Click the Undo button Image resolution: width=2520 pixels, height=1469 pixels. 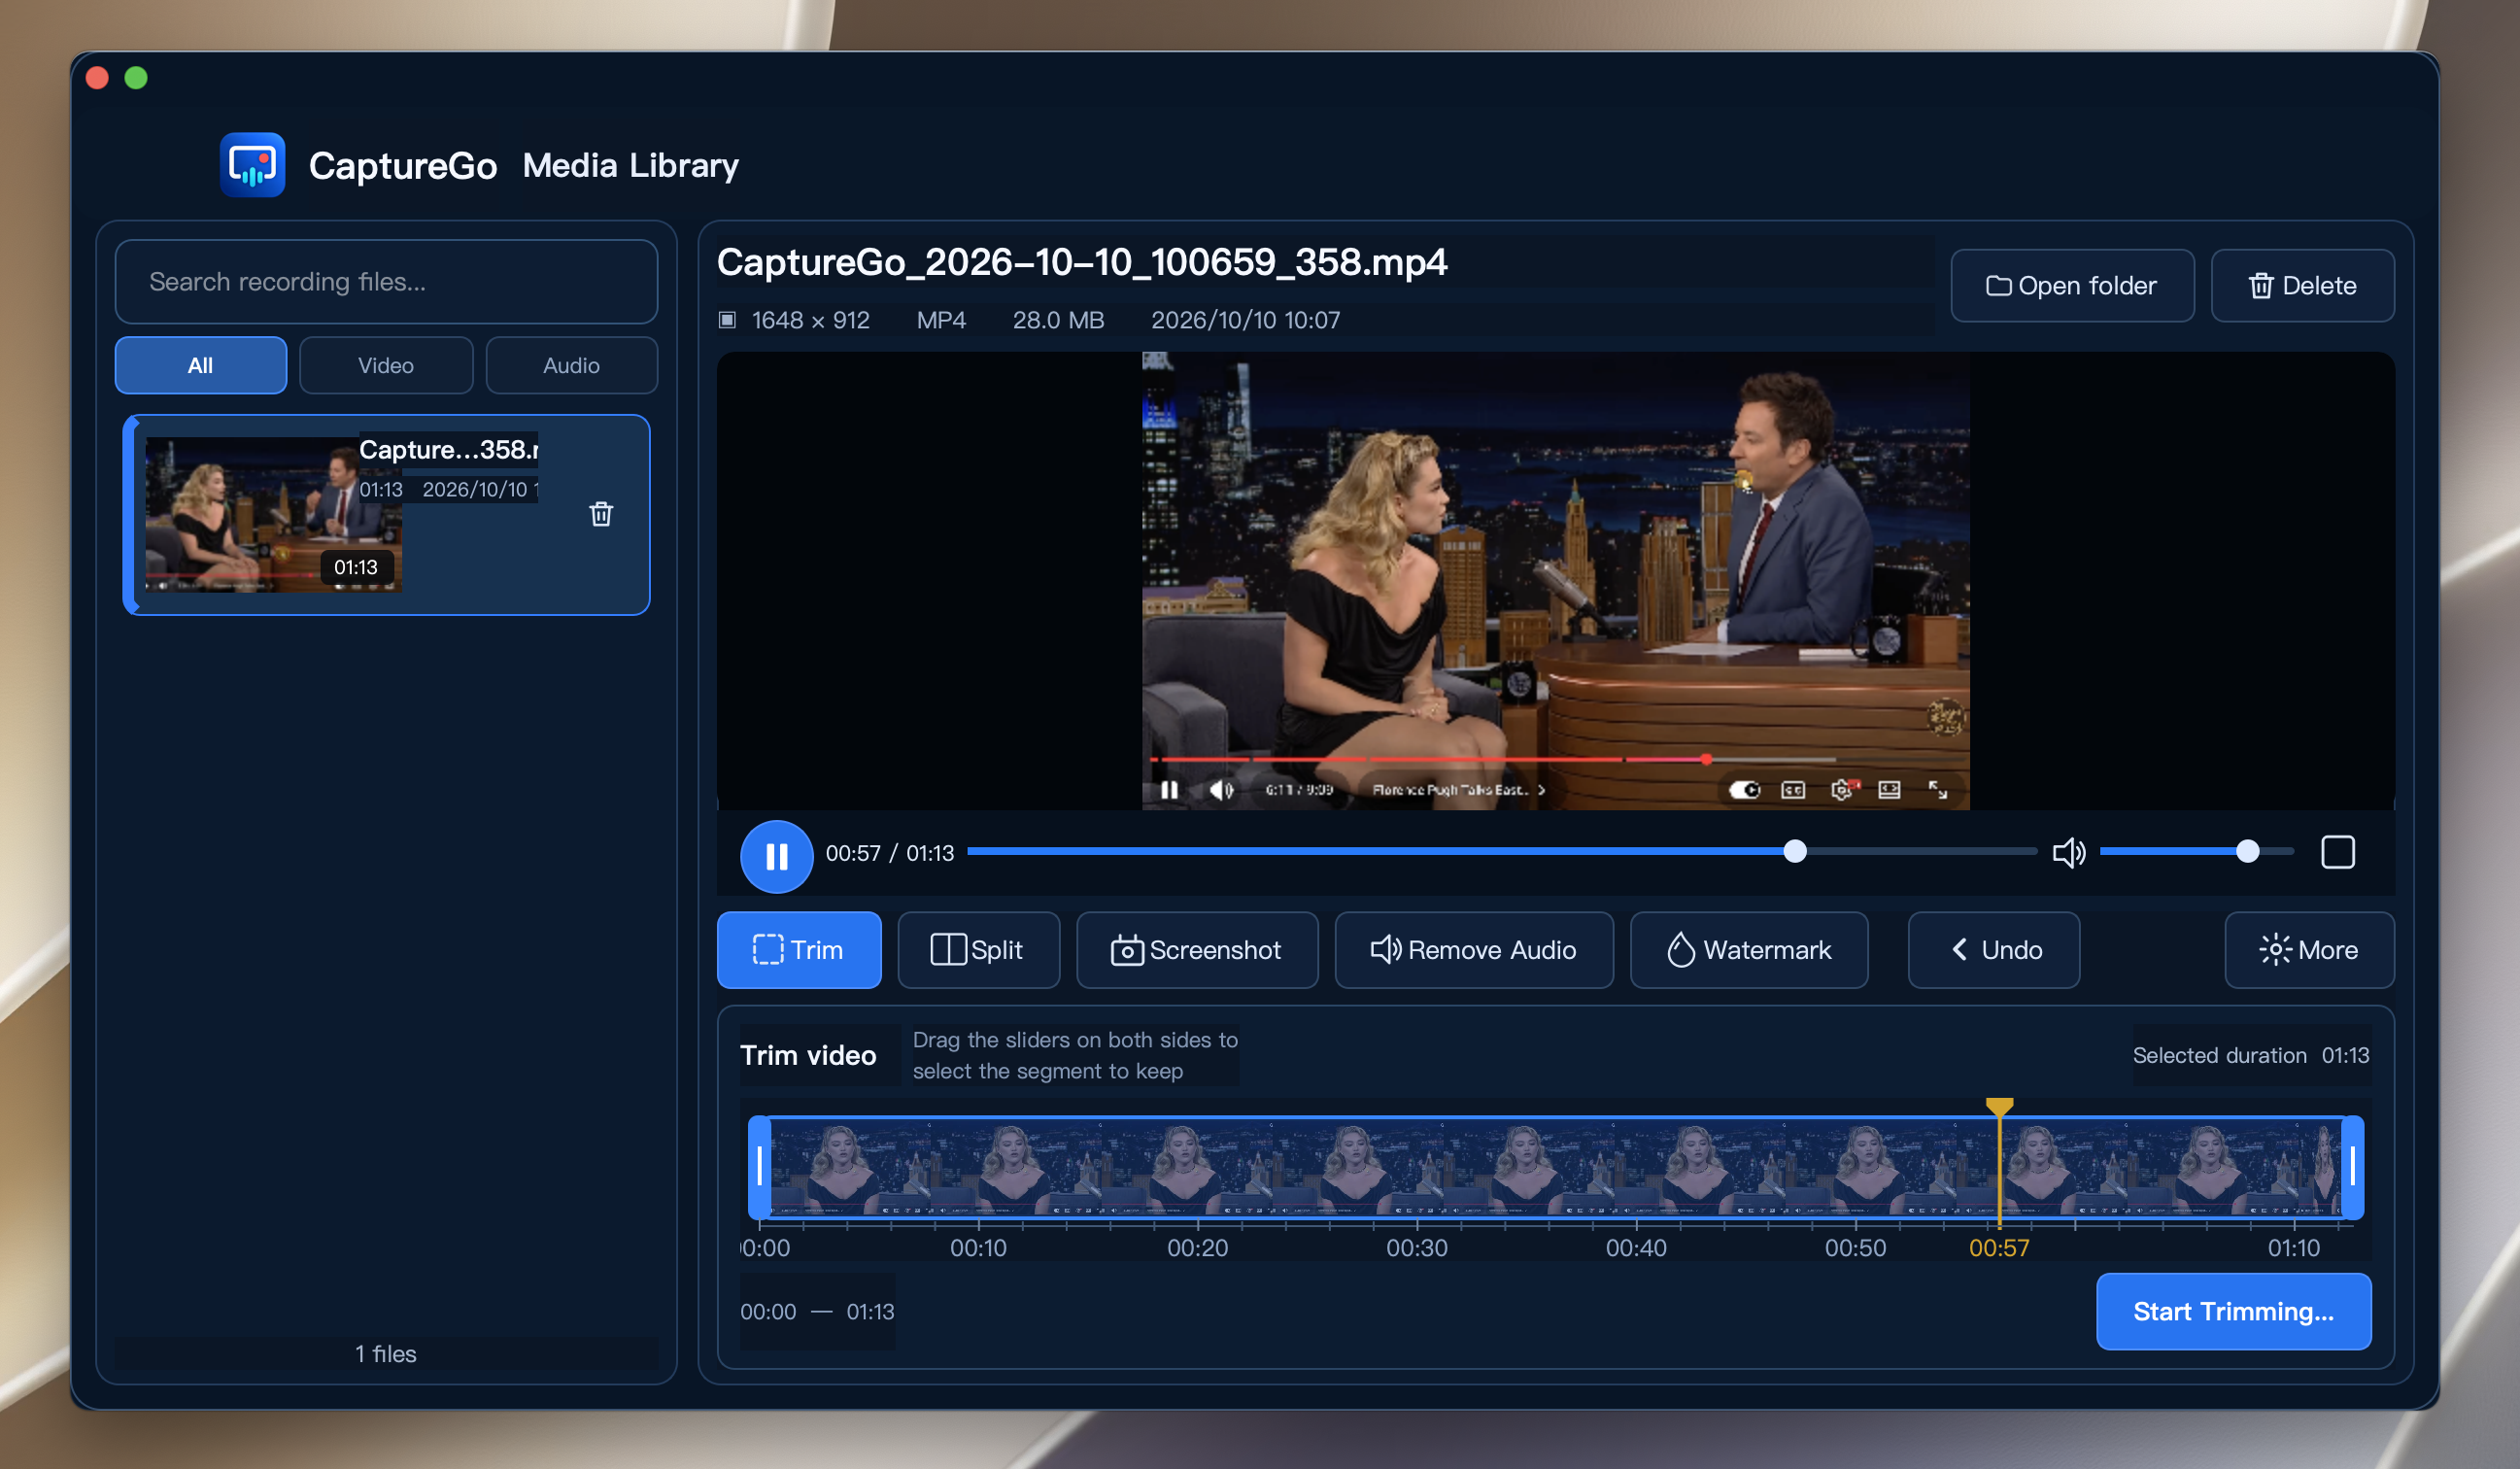pyautogui.click(x=1993, y=949)
